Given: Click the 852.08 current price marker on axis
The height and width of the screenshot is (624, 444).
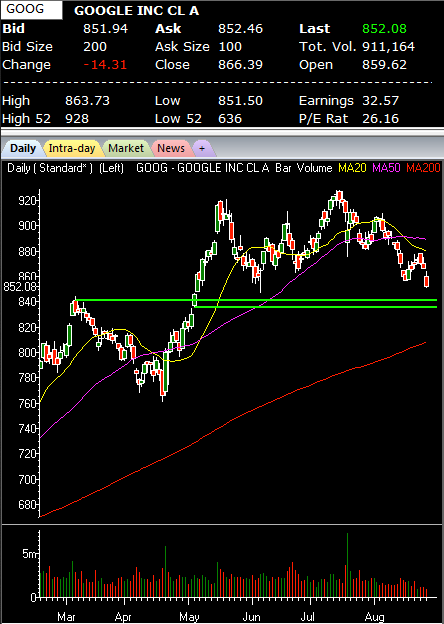Looking at the screenshot, I should [20, 286].
